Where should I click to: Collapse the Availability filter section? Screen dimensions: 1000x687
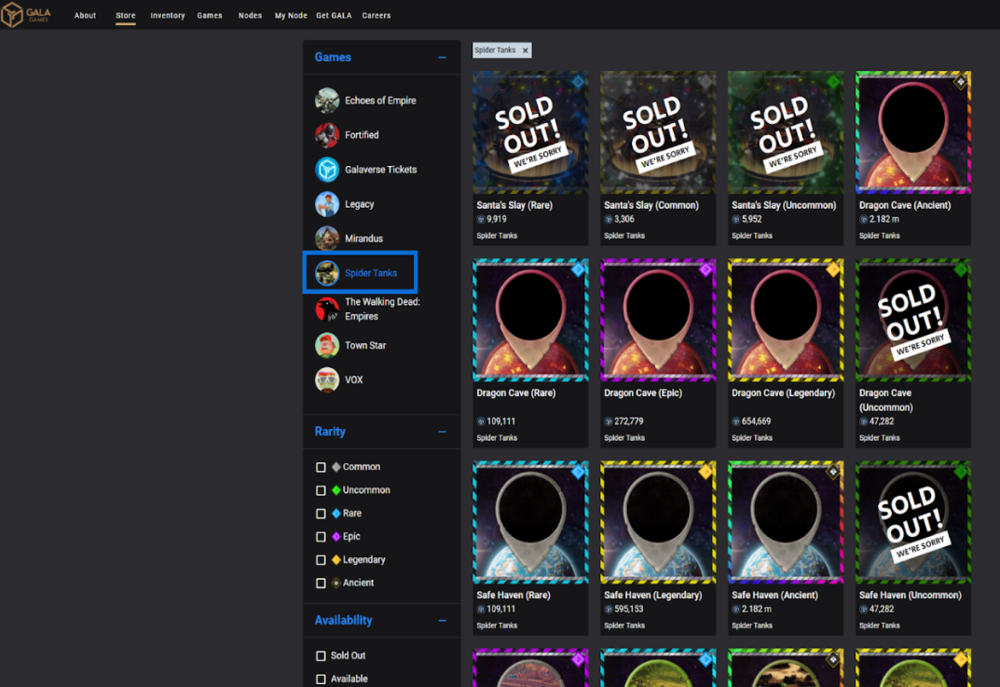(442, 621)
